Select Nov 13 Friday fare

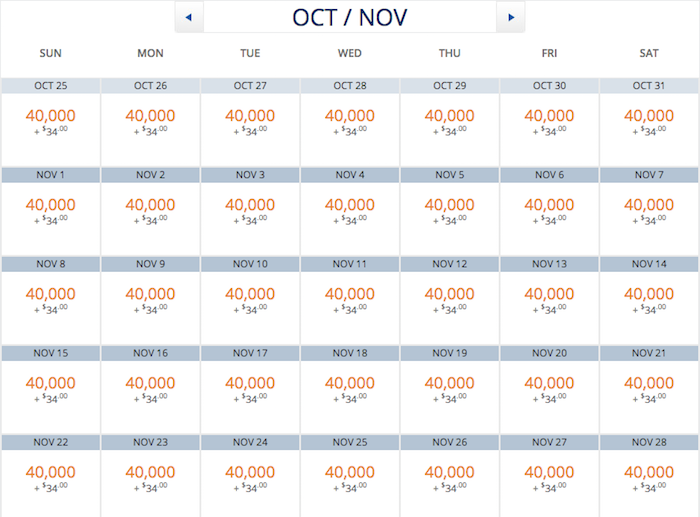coord(549,301)
